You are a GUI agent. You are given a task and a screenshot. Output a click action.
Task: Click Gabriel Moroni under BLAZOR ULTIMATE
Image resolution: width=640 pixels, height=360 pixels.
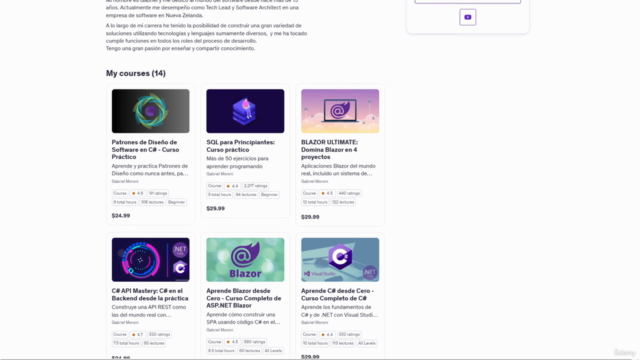314,181
